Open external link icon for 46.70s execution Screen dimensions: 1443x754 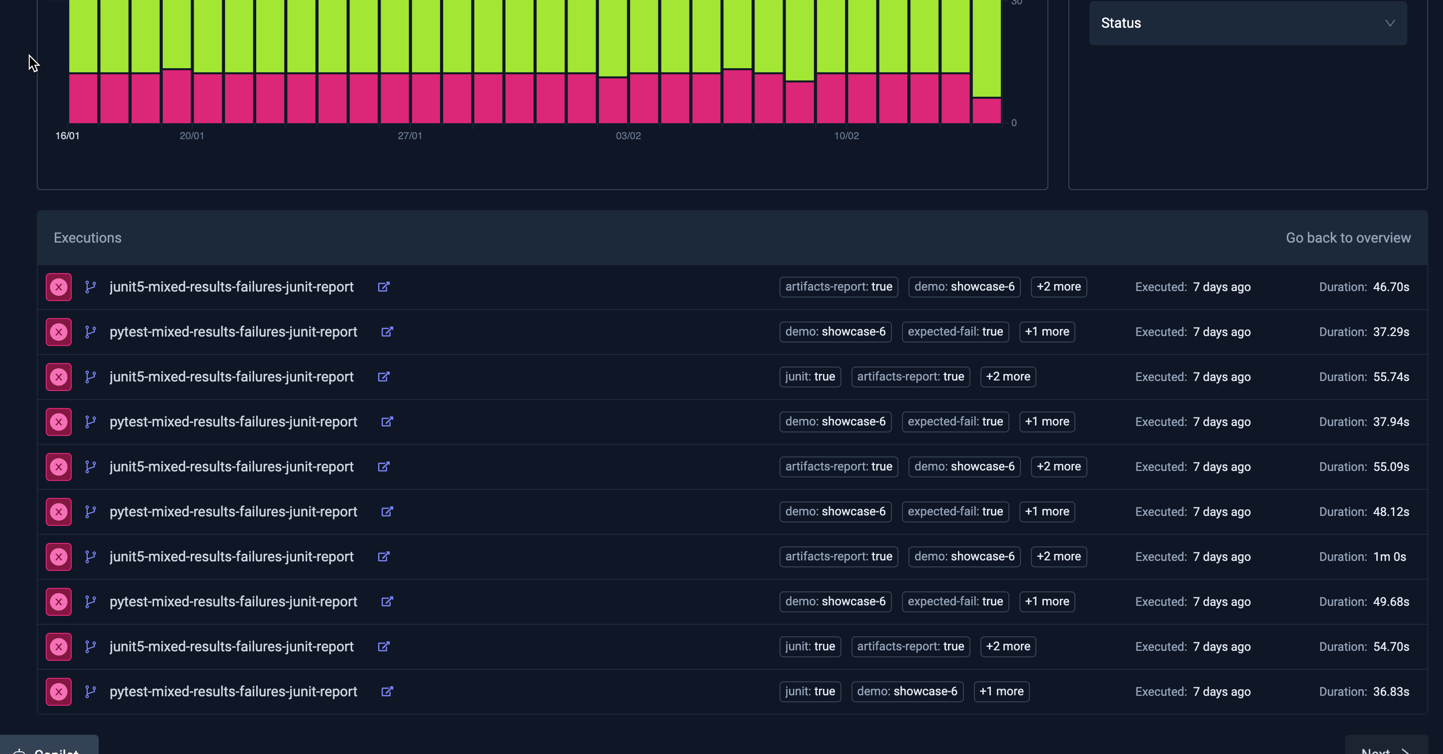383,287
